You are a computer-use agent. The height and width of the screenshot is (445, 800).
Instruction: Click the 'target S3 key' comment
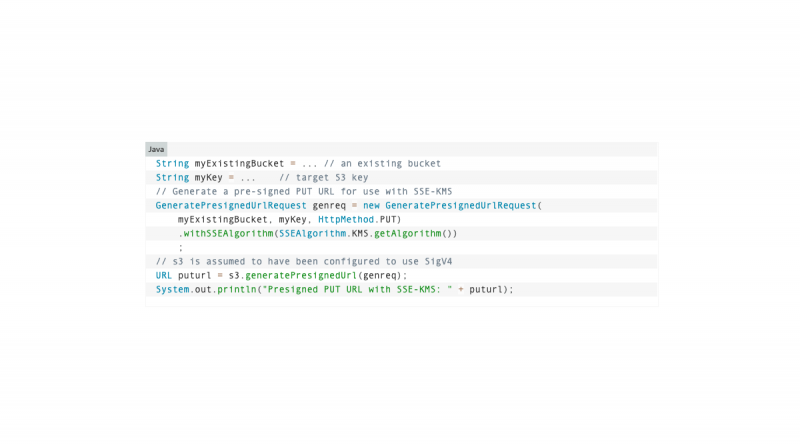(x=323, y=177)
